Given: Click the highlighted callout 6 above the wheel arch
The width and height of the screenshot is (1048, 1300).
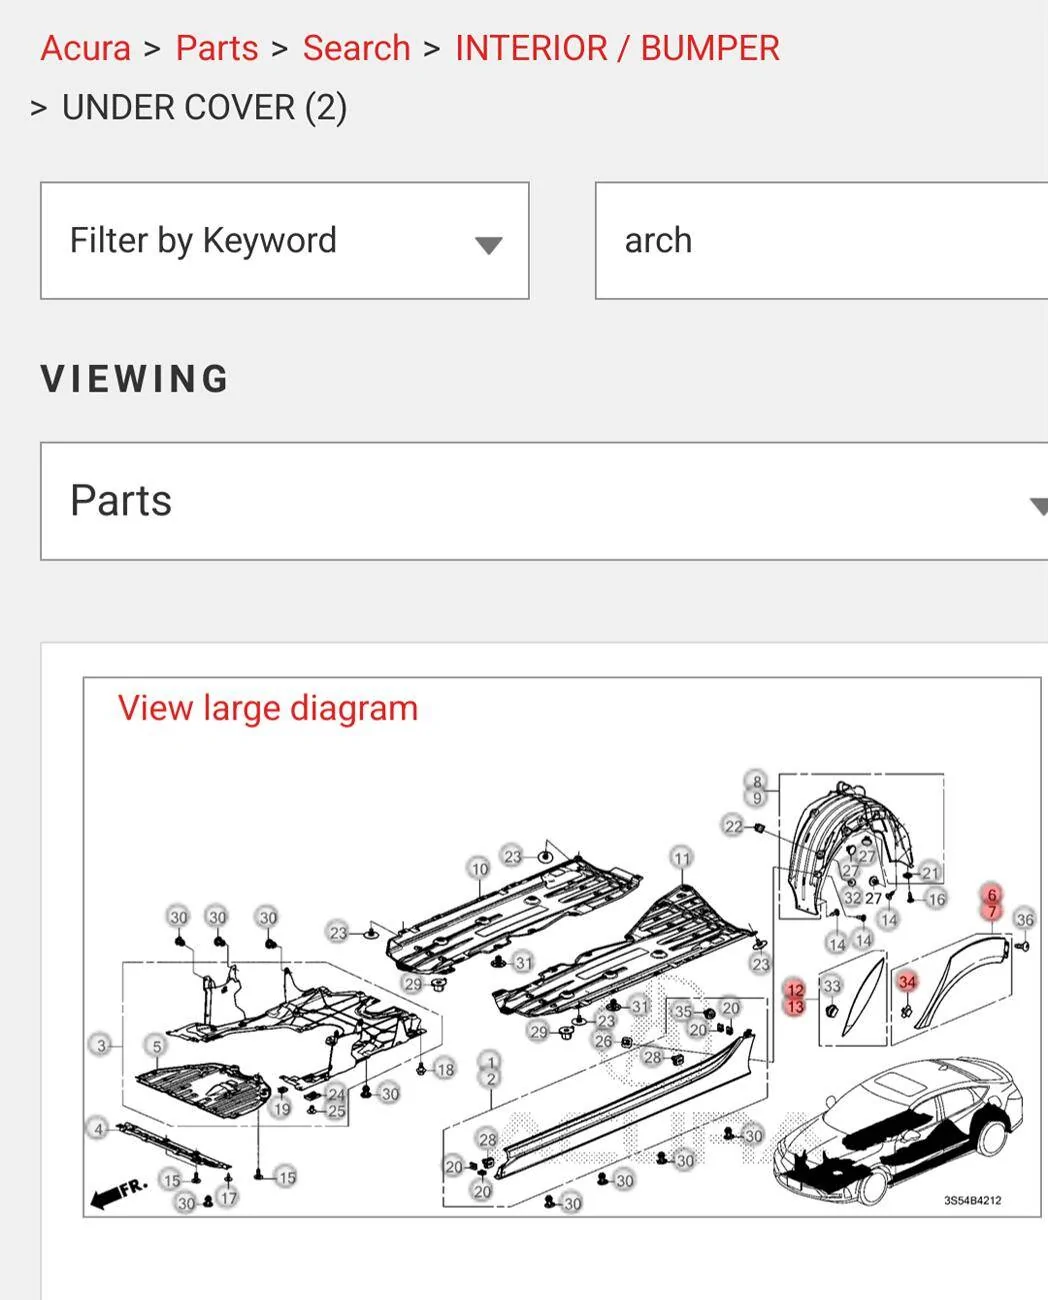Looking at the screenshot, I should 991,894.
